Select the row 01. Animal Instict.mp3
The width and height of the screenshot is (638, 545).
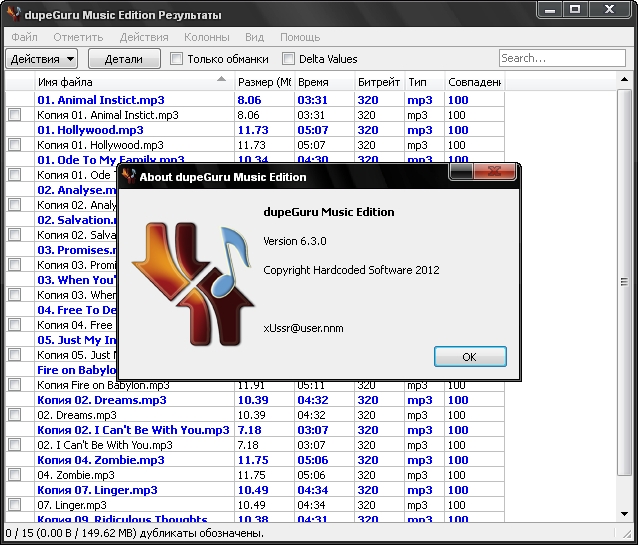[x=255, y=100]
